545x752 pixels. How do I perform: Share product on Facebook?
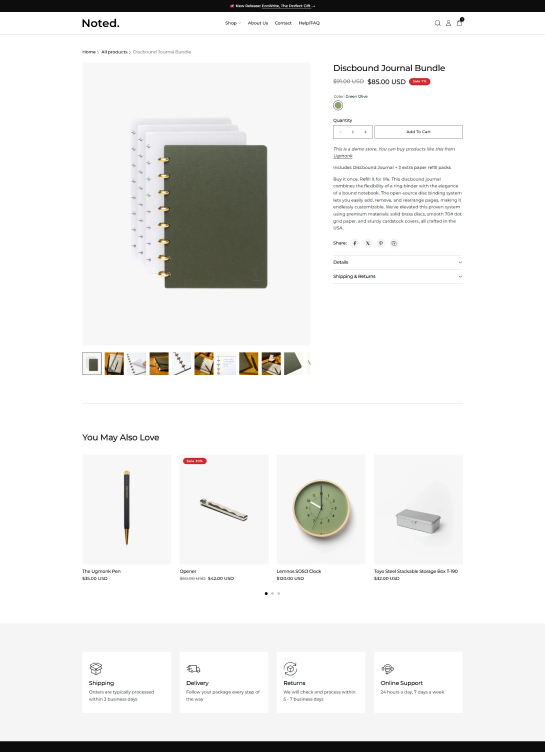coord(355,243)
